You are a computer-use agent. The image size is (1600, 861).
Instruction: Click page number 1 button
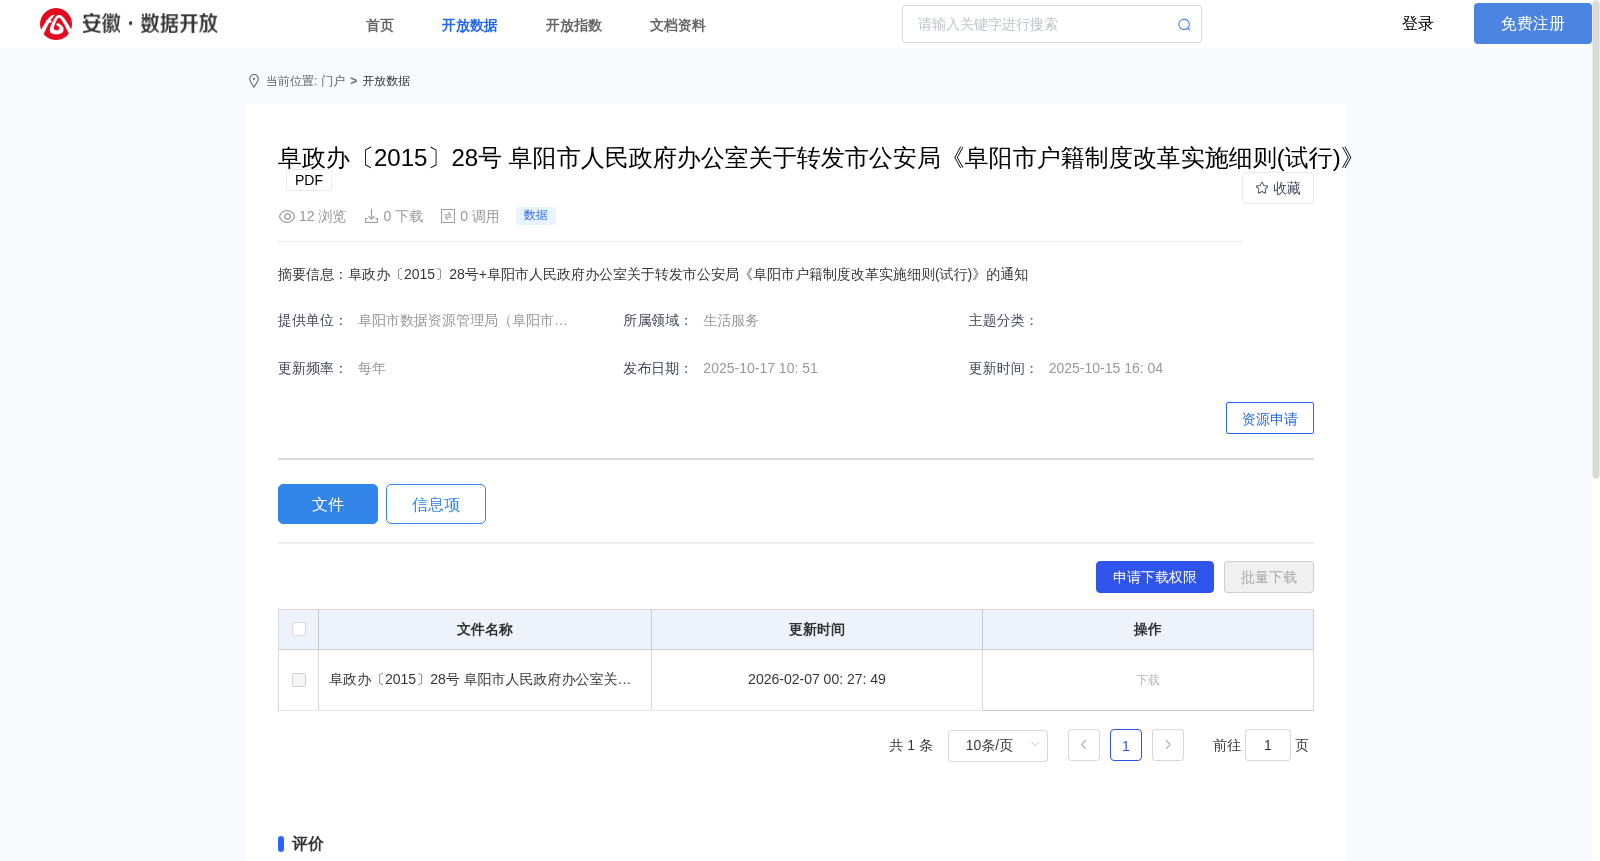tap(1126, 745)
